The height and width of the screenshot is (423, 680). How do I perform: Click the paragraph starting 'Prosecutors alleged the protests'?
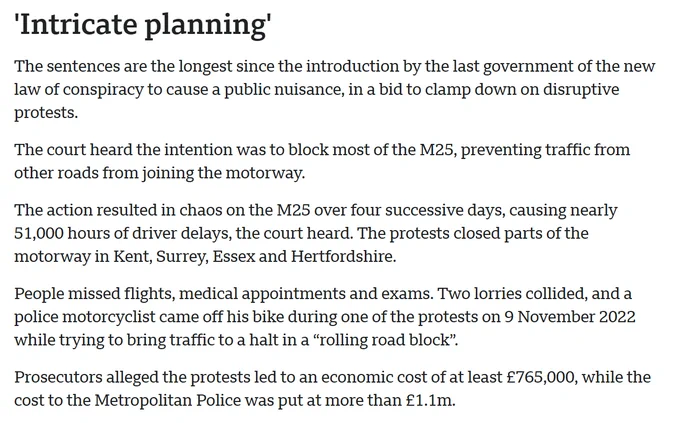(x=332, y=389)
